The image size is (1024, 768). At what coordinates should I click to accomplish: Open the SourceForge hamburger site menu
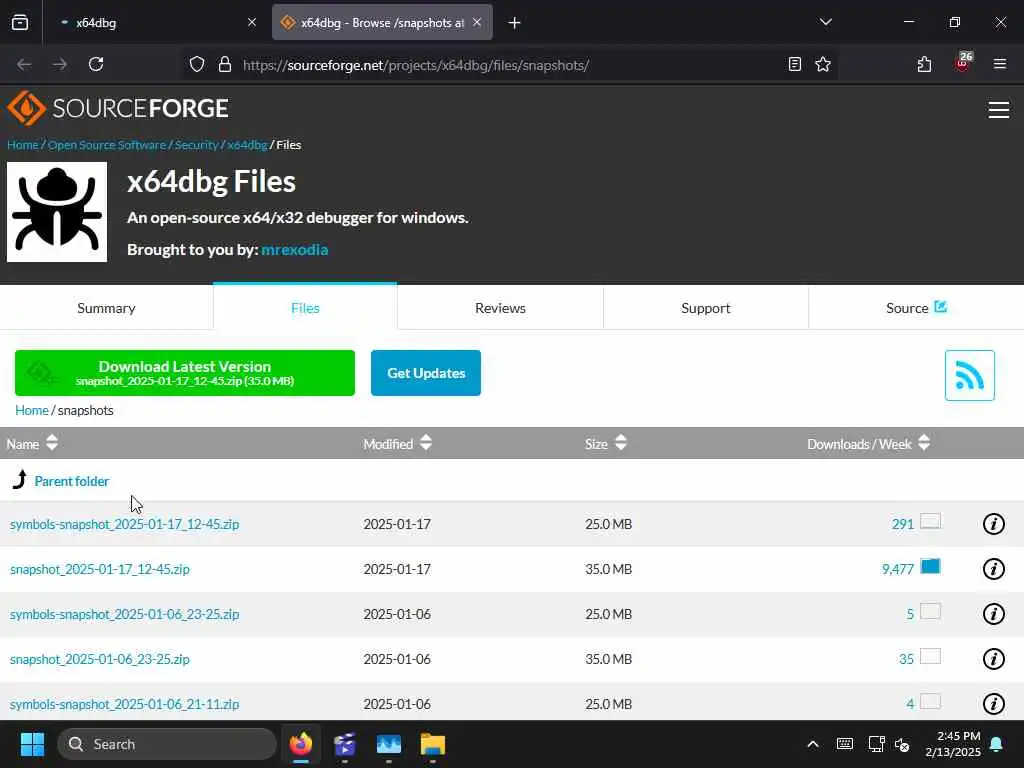(999, 110)
